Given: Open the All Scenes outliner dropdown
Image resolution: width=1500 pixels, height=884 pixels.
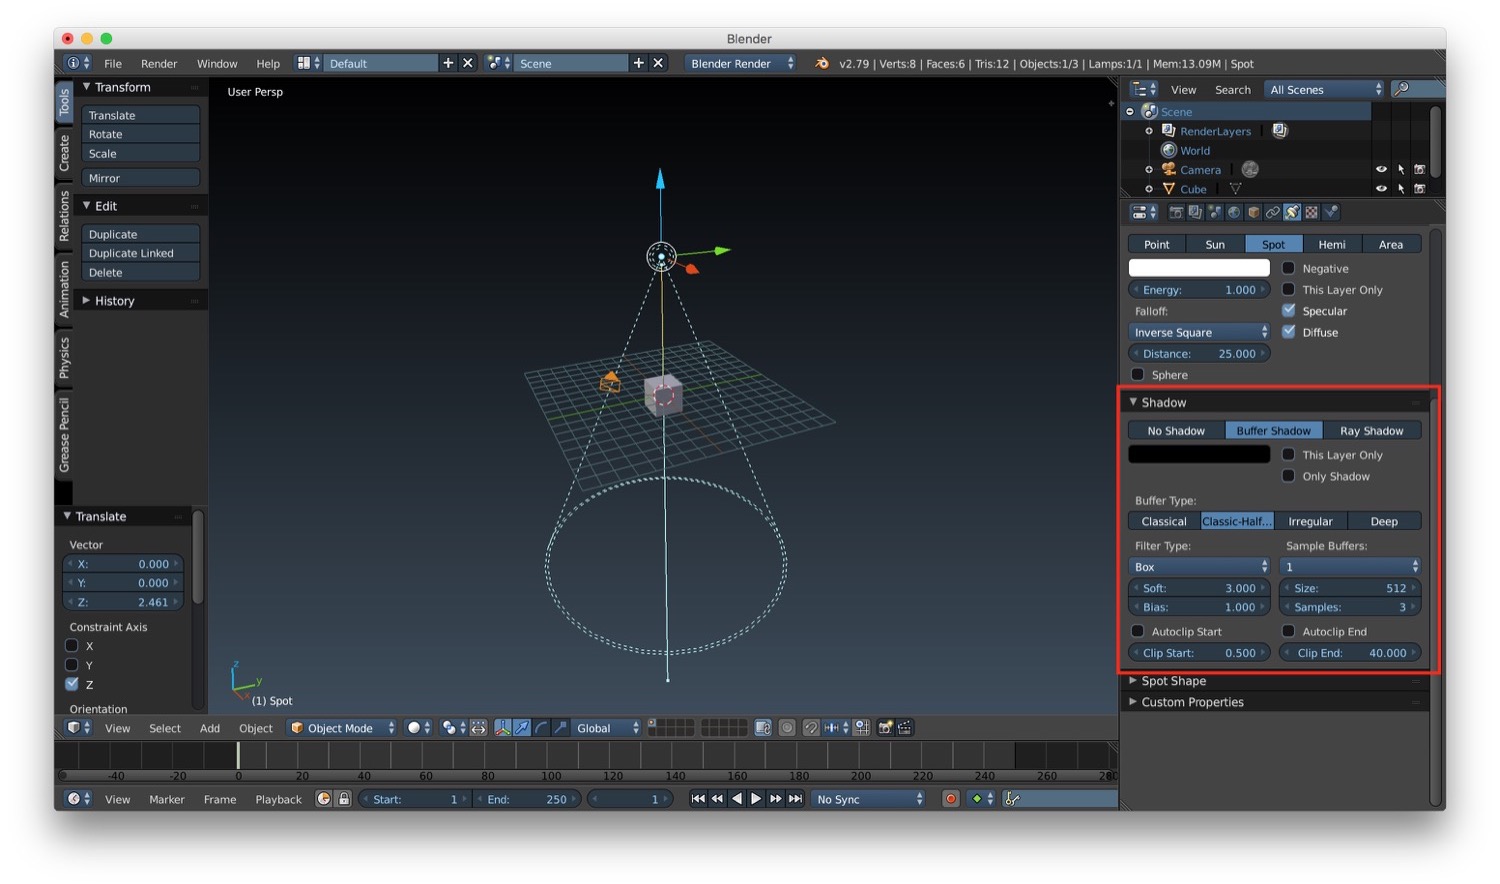Looking at the screenshot, I should pyautogui.click(x=1324, y=89).
